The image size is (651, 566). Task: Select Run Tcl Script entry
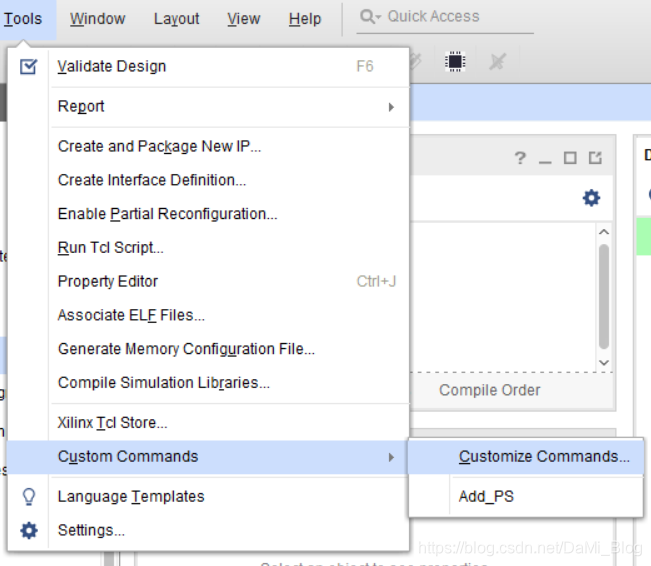[229, 247]
